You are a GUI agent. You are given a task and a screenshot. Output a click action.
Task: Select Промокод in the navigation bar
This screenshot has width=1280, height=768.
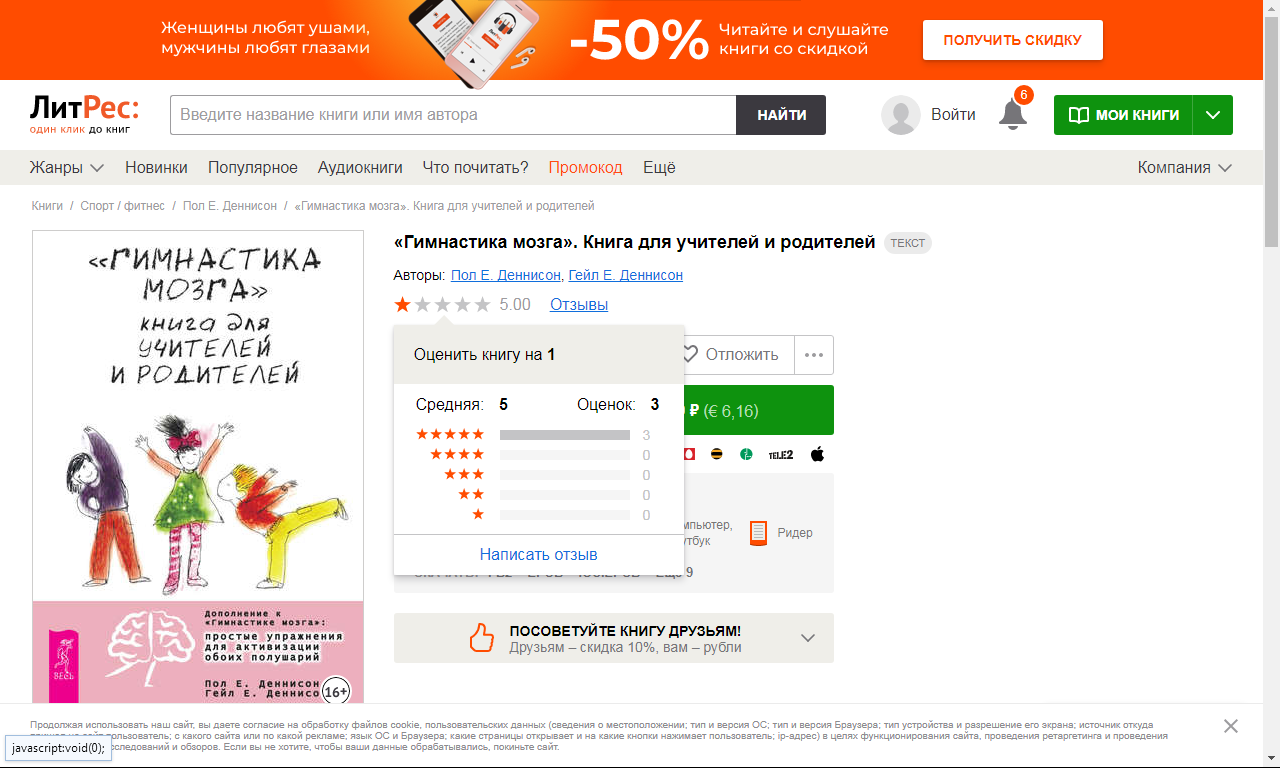tap(585, 167)
